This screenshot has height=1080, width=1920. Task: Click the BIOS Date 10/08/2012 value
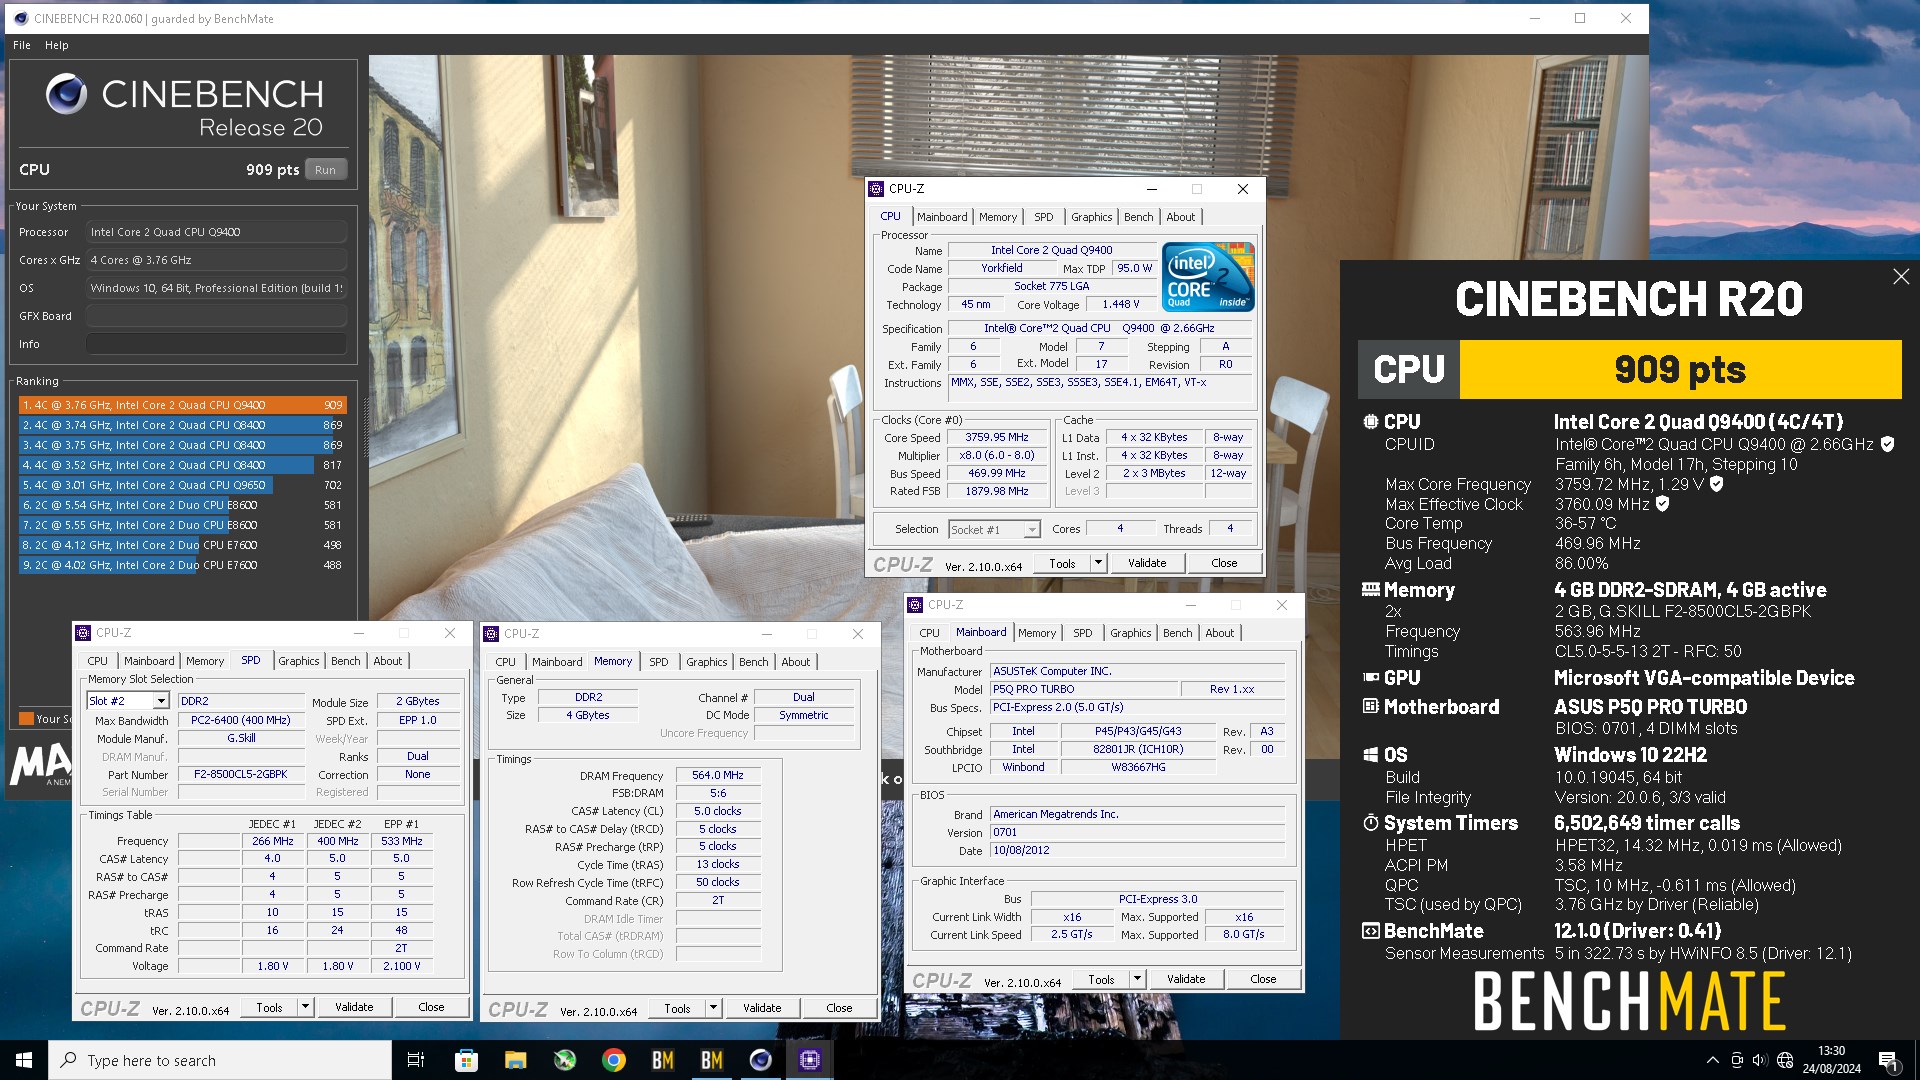coord(1137,850)
